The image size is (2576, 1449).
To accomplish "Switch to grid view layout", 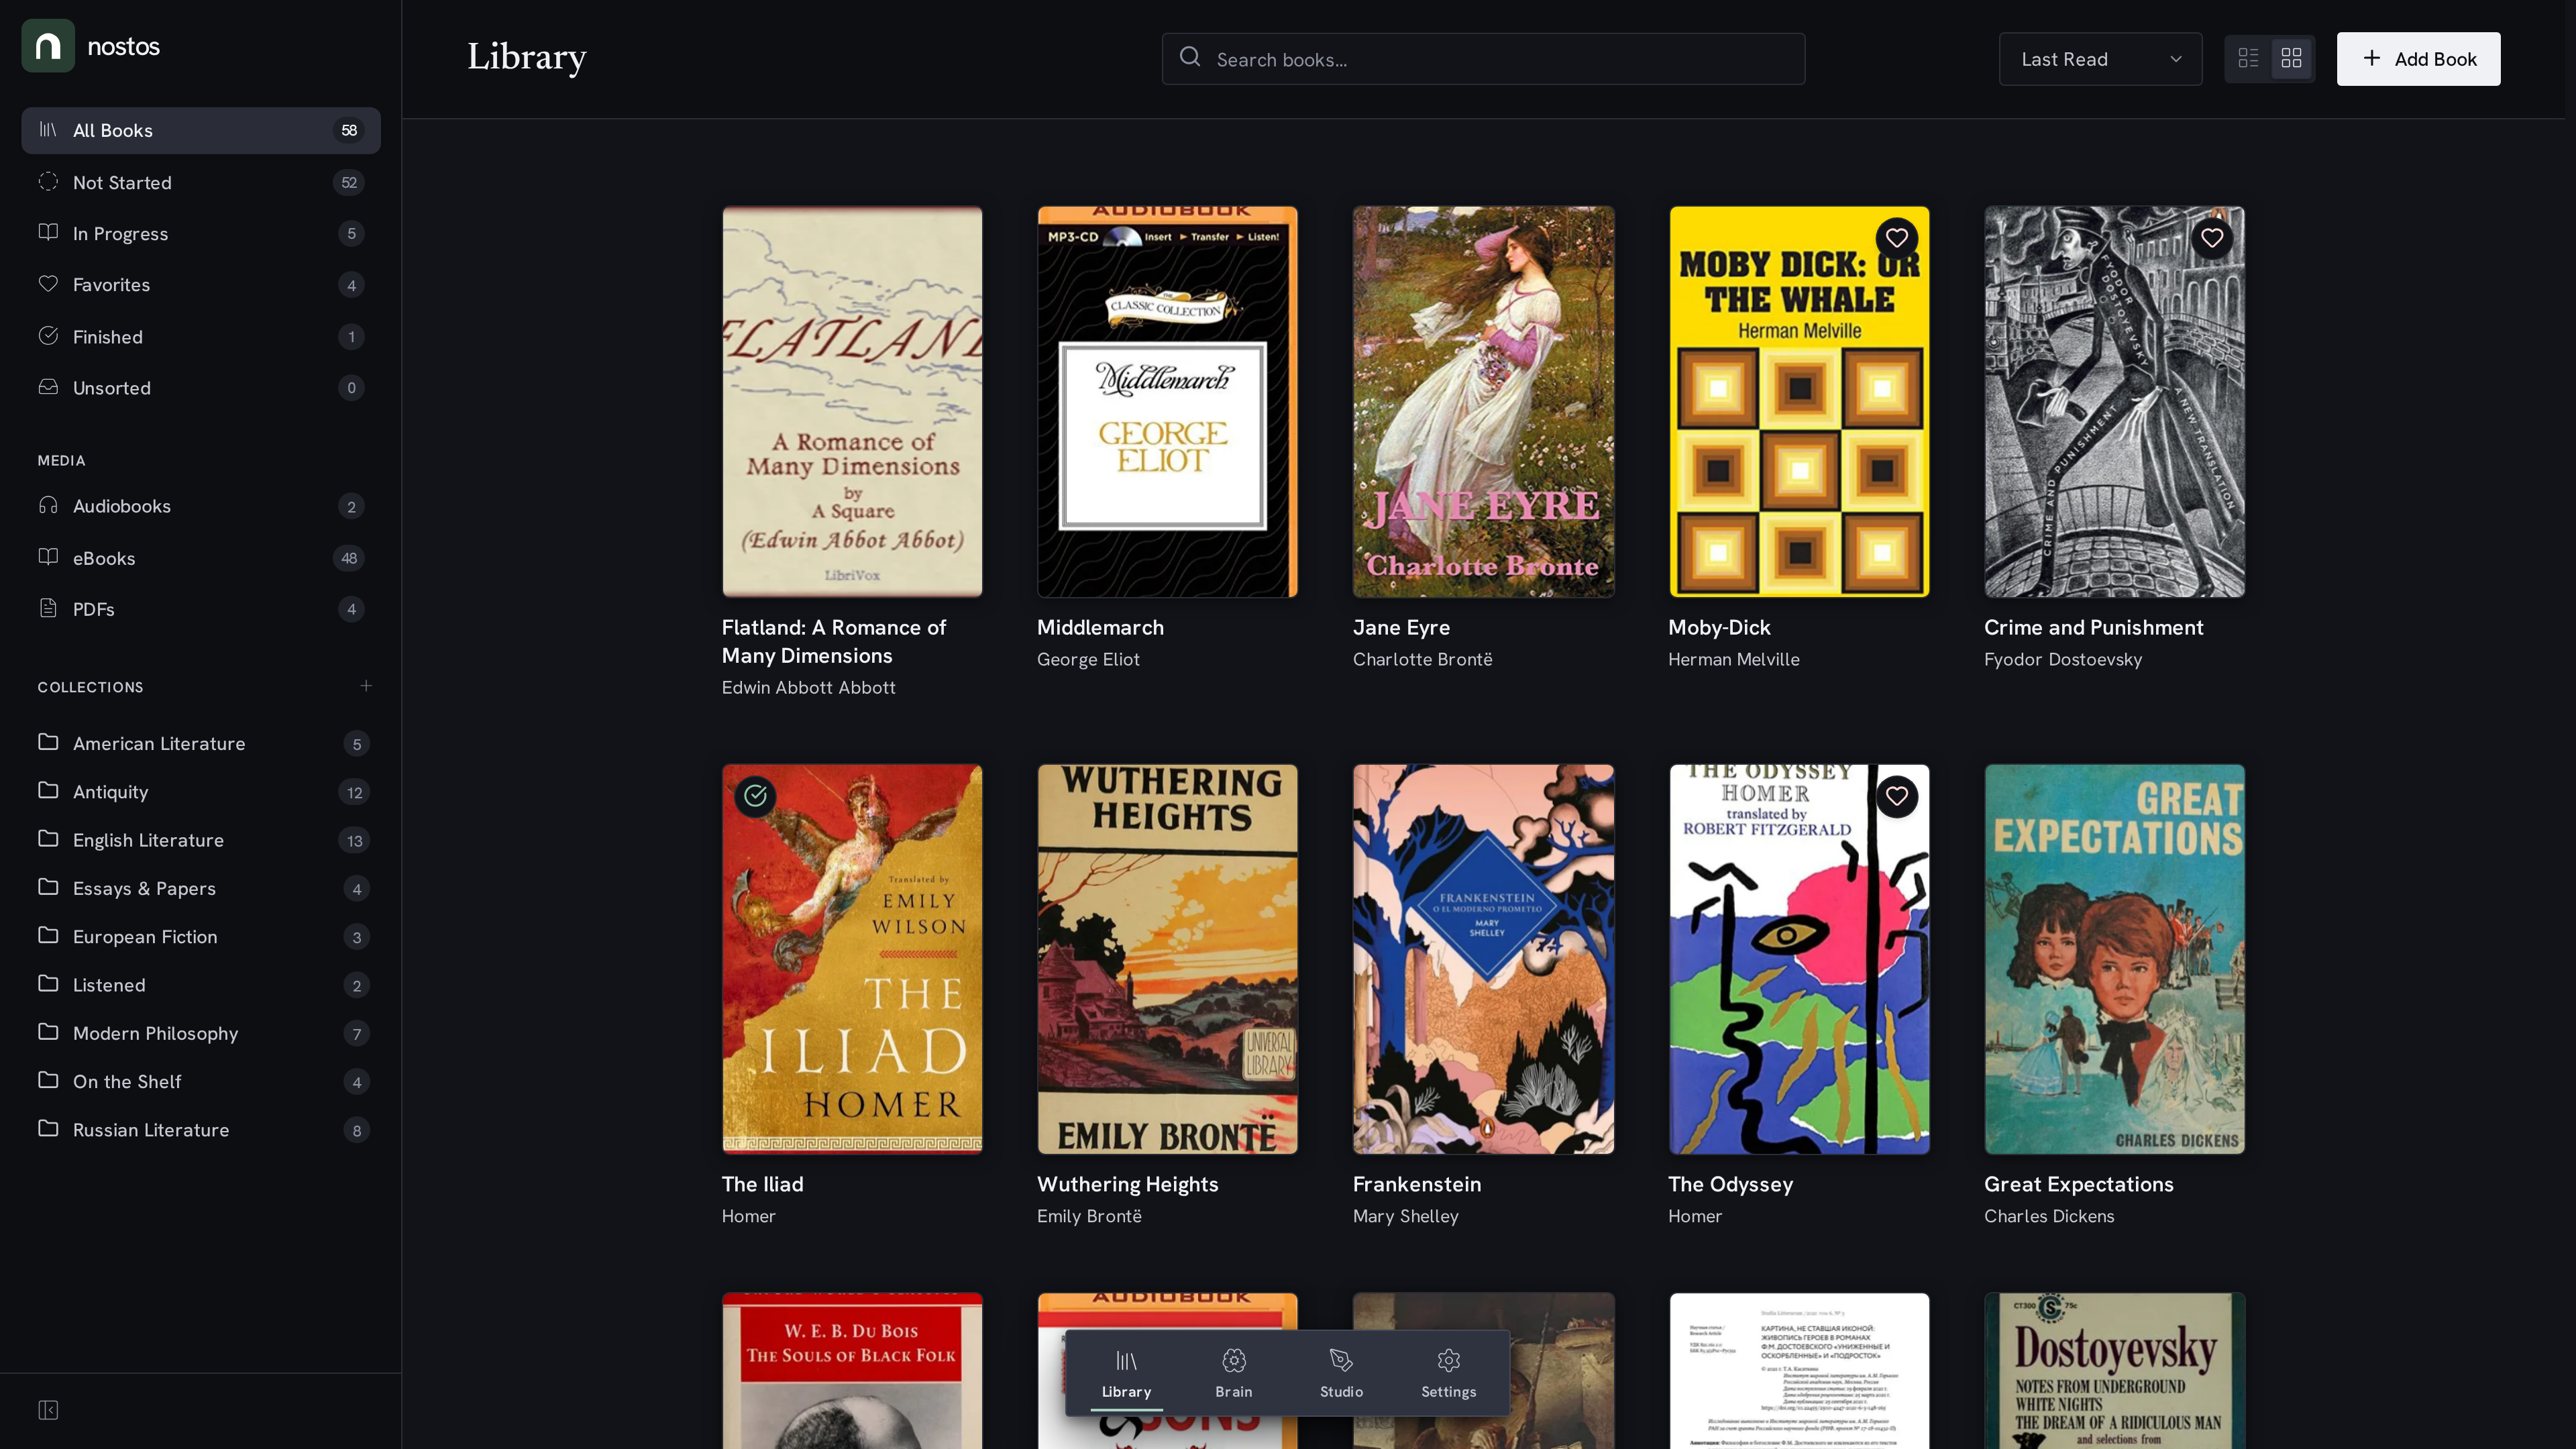I will 2291,59.
